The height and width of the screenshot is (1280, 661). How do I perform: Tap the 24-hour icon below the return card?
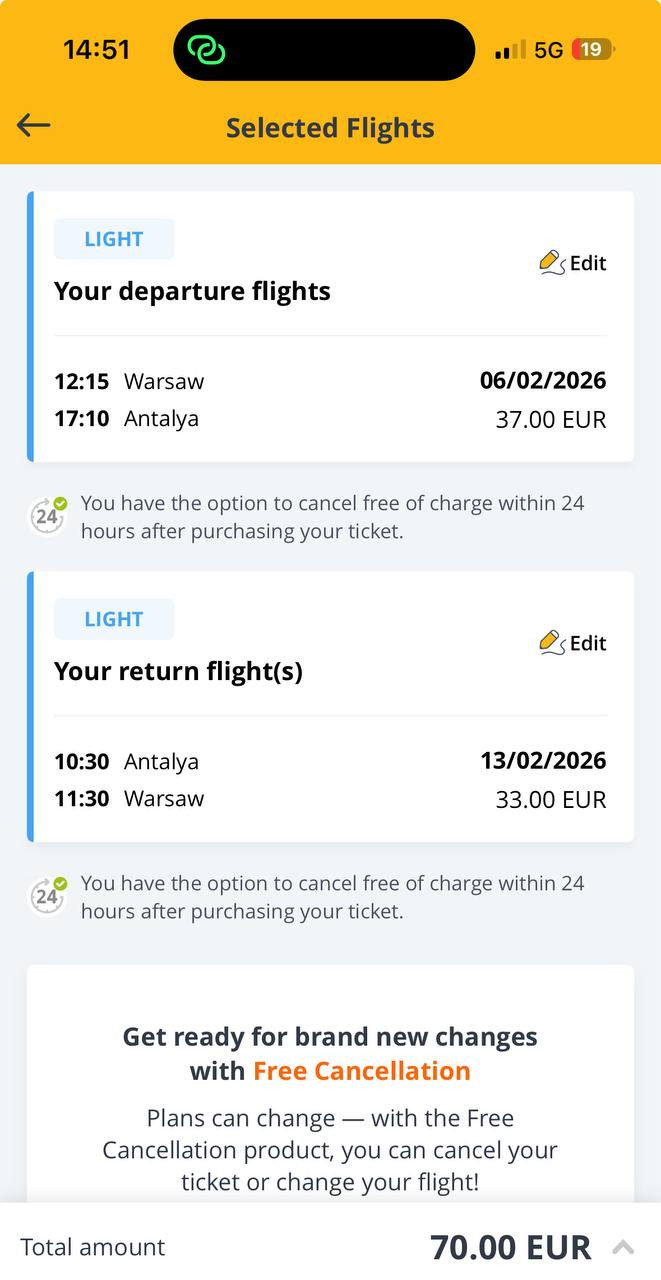(x=47, y=896)
